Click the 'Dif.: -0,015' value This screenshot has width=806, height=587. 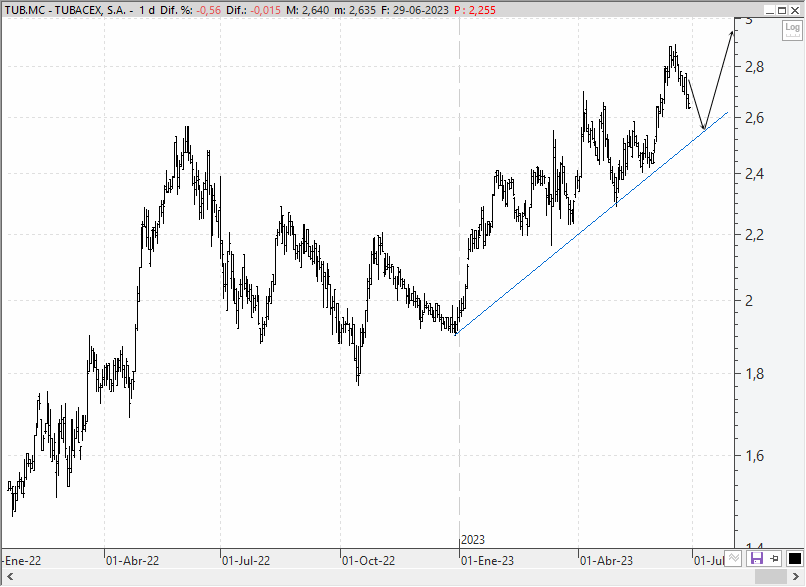[x=253, y=10]
